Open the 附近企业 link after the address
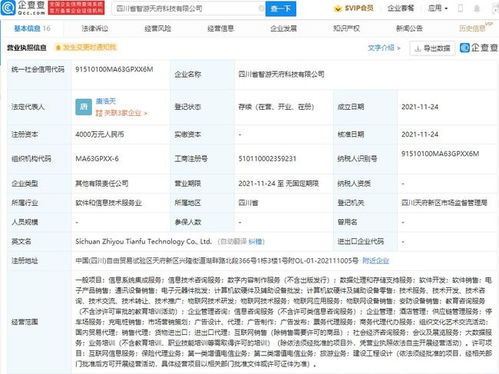Screen dimensions: 499x374 (376, 261)
